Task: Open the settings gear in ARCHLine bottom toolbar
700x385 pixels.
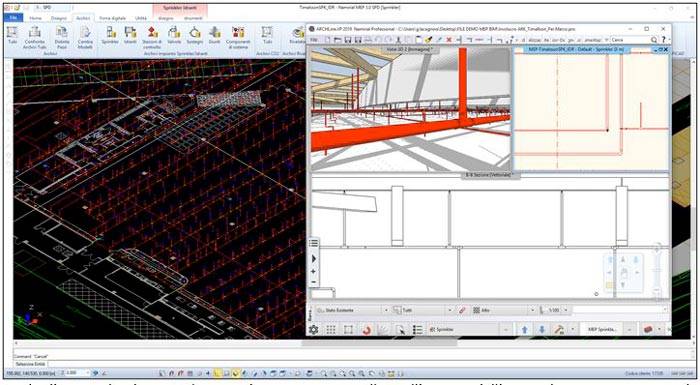Action: [x=314, y=330]
